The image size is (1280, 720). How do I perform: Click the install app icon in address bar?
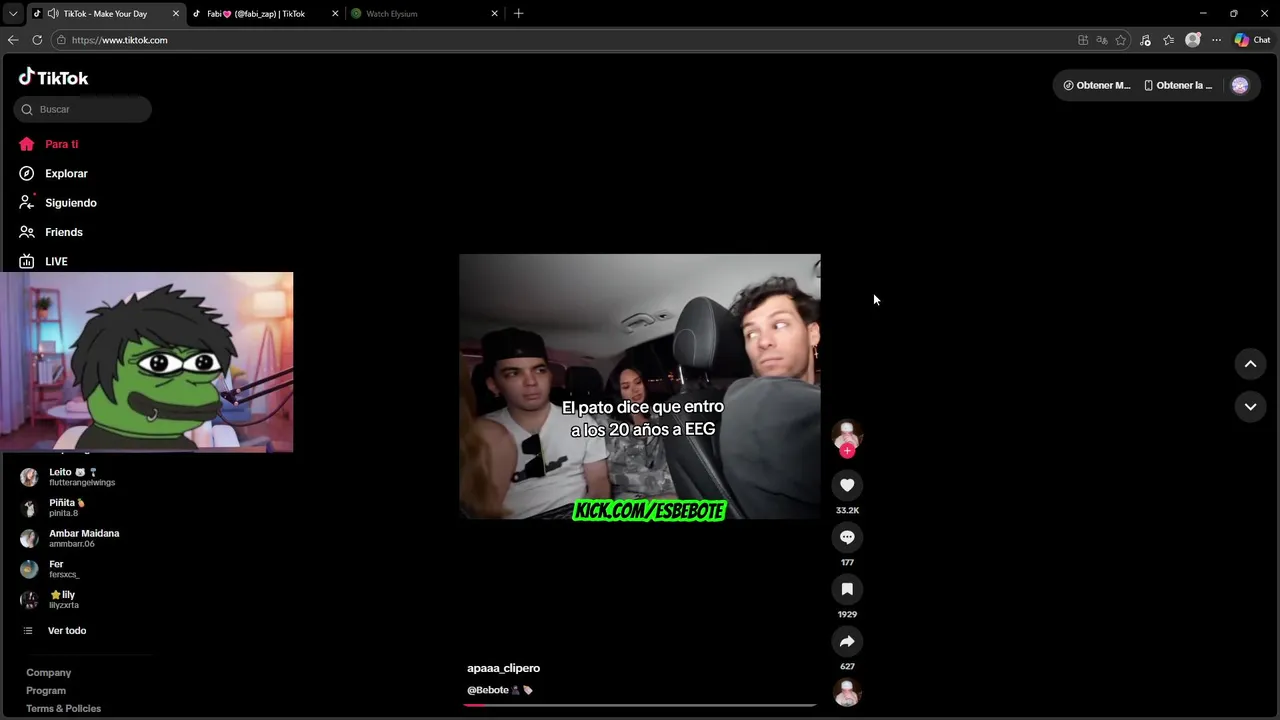pos(1083,40)
